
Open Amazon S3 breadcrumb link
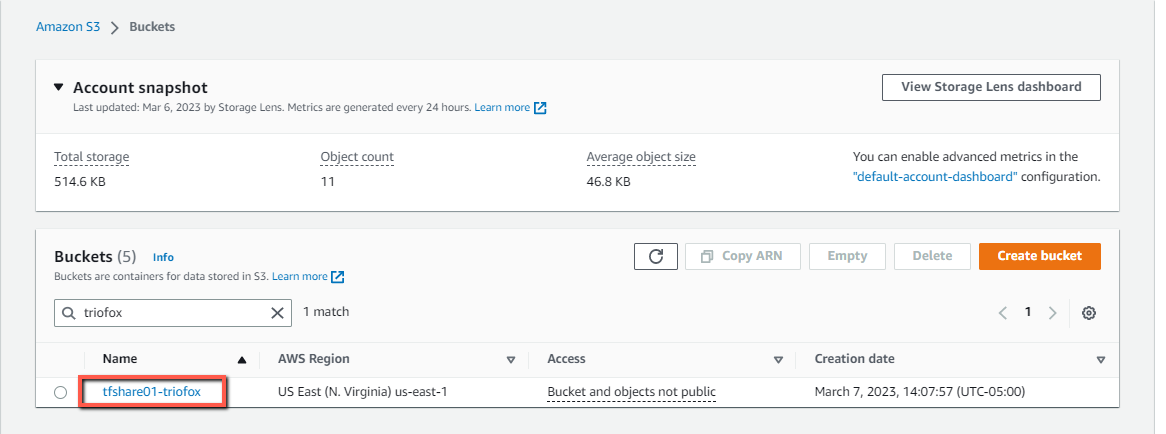[x=68, y=27]
